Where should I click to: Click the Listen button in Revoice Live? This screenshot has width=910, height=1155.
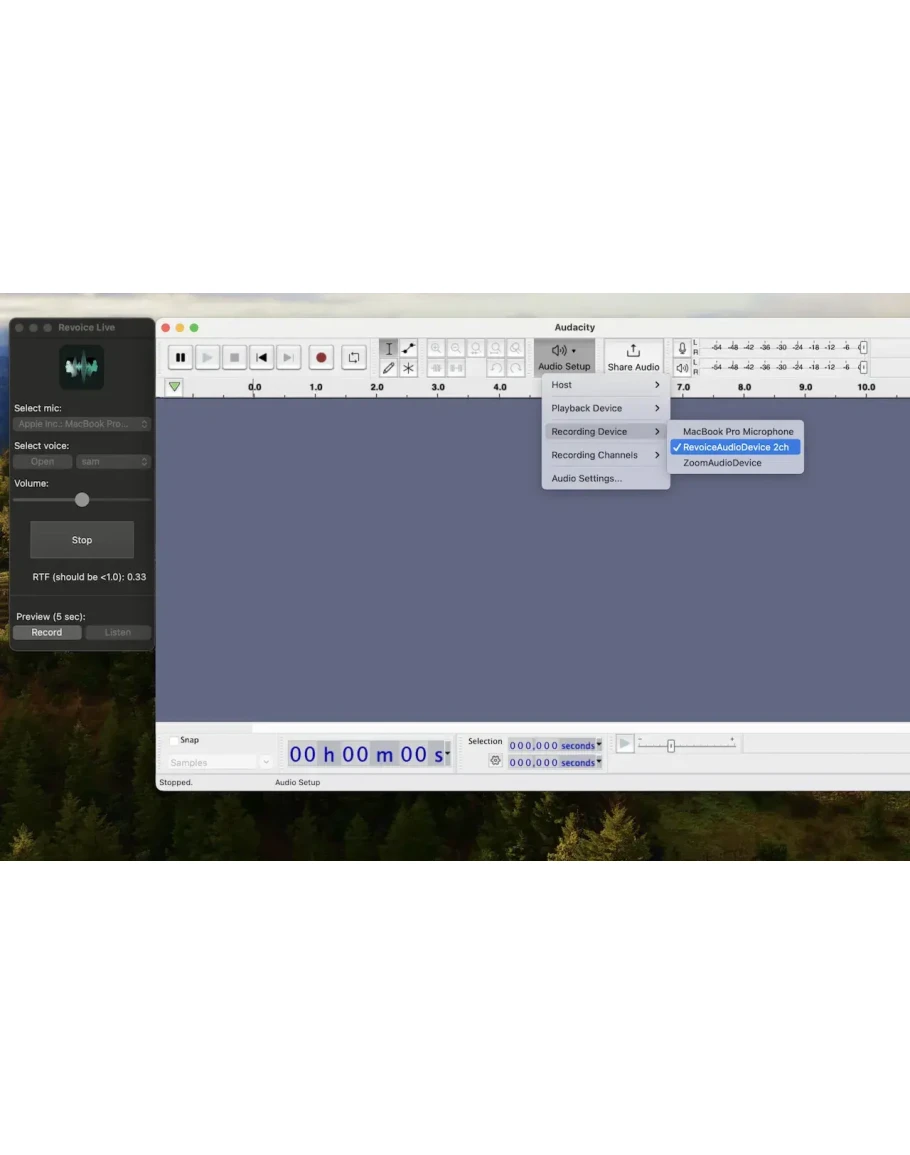(x=118, y=632)
